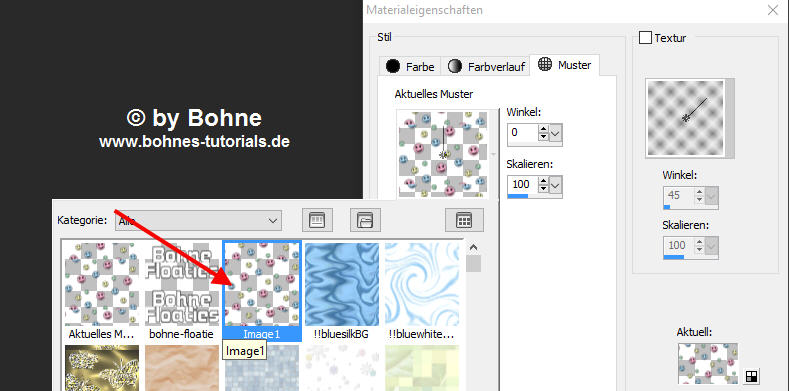The height and width of the screenshot is (391, 789).
Task: Decrease the pattern Skalieren value with down arrow
Action: coord(543,190)
